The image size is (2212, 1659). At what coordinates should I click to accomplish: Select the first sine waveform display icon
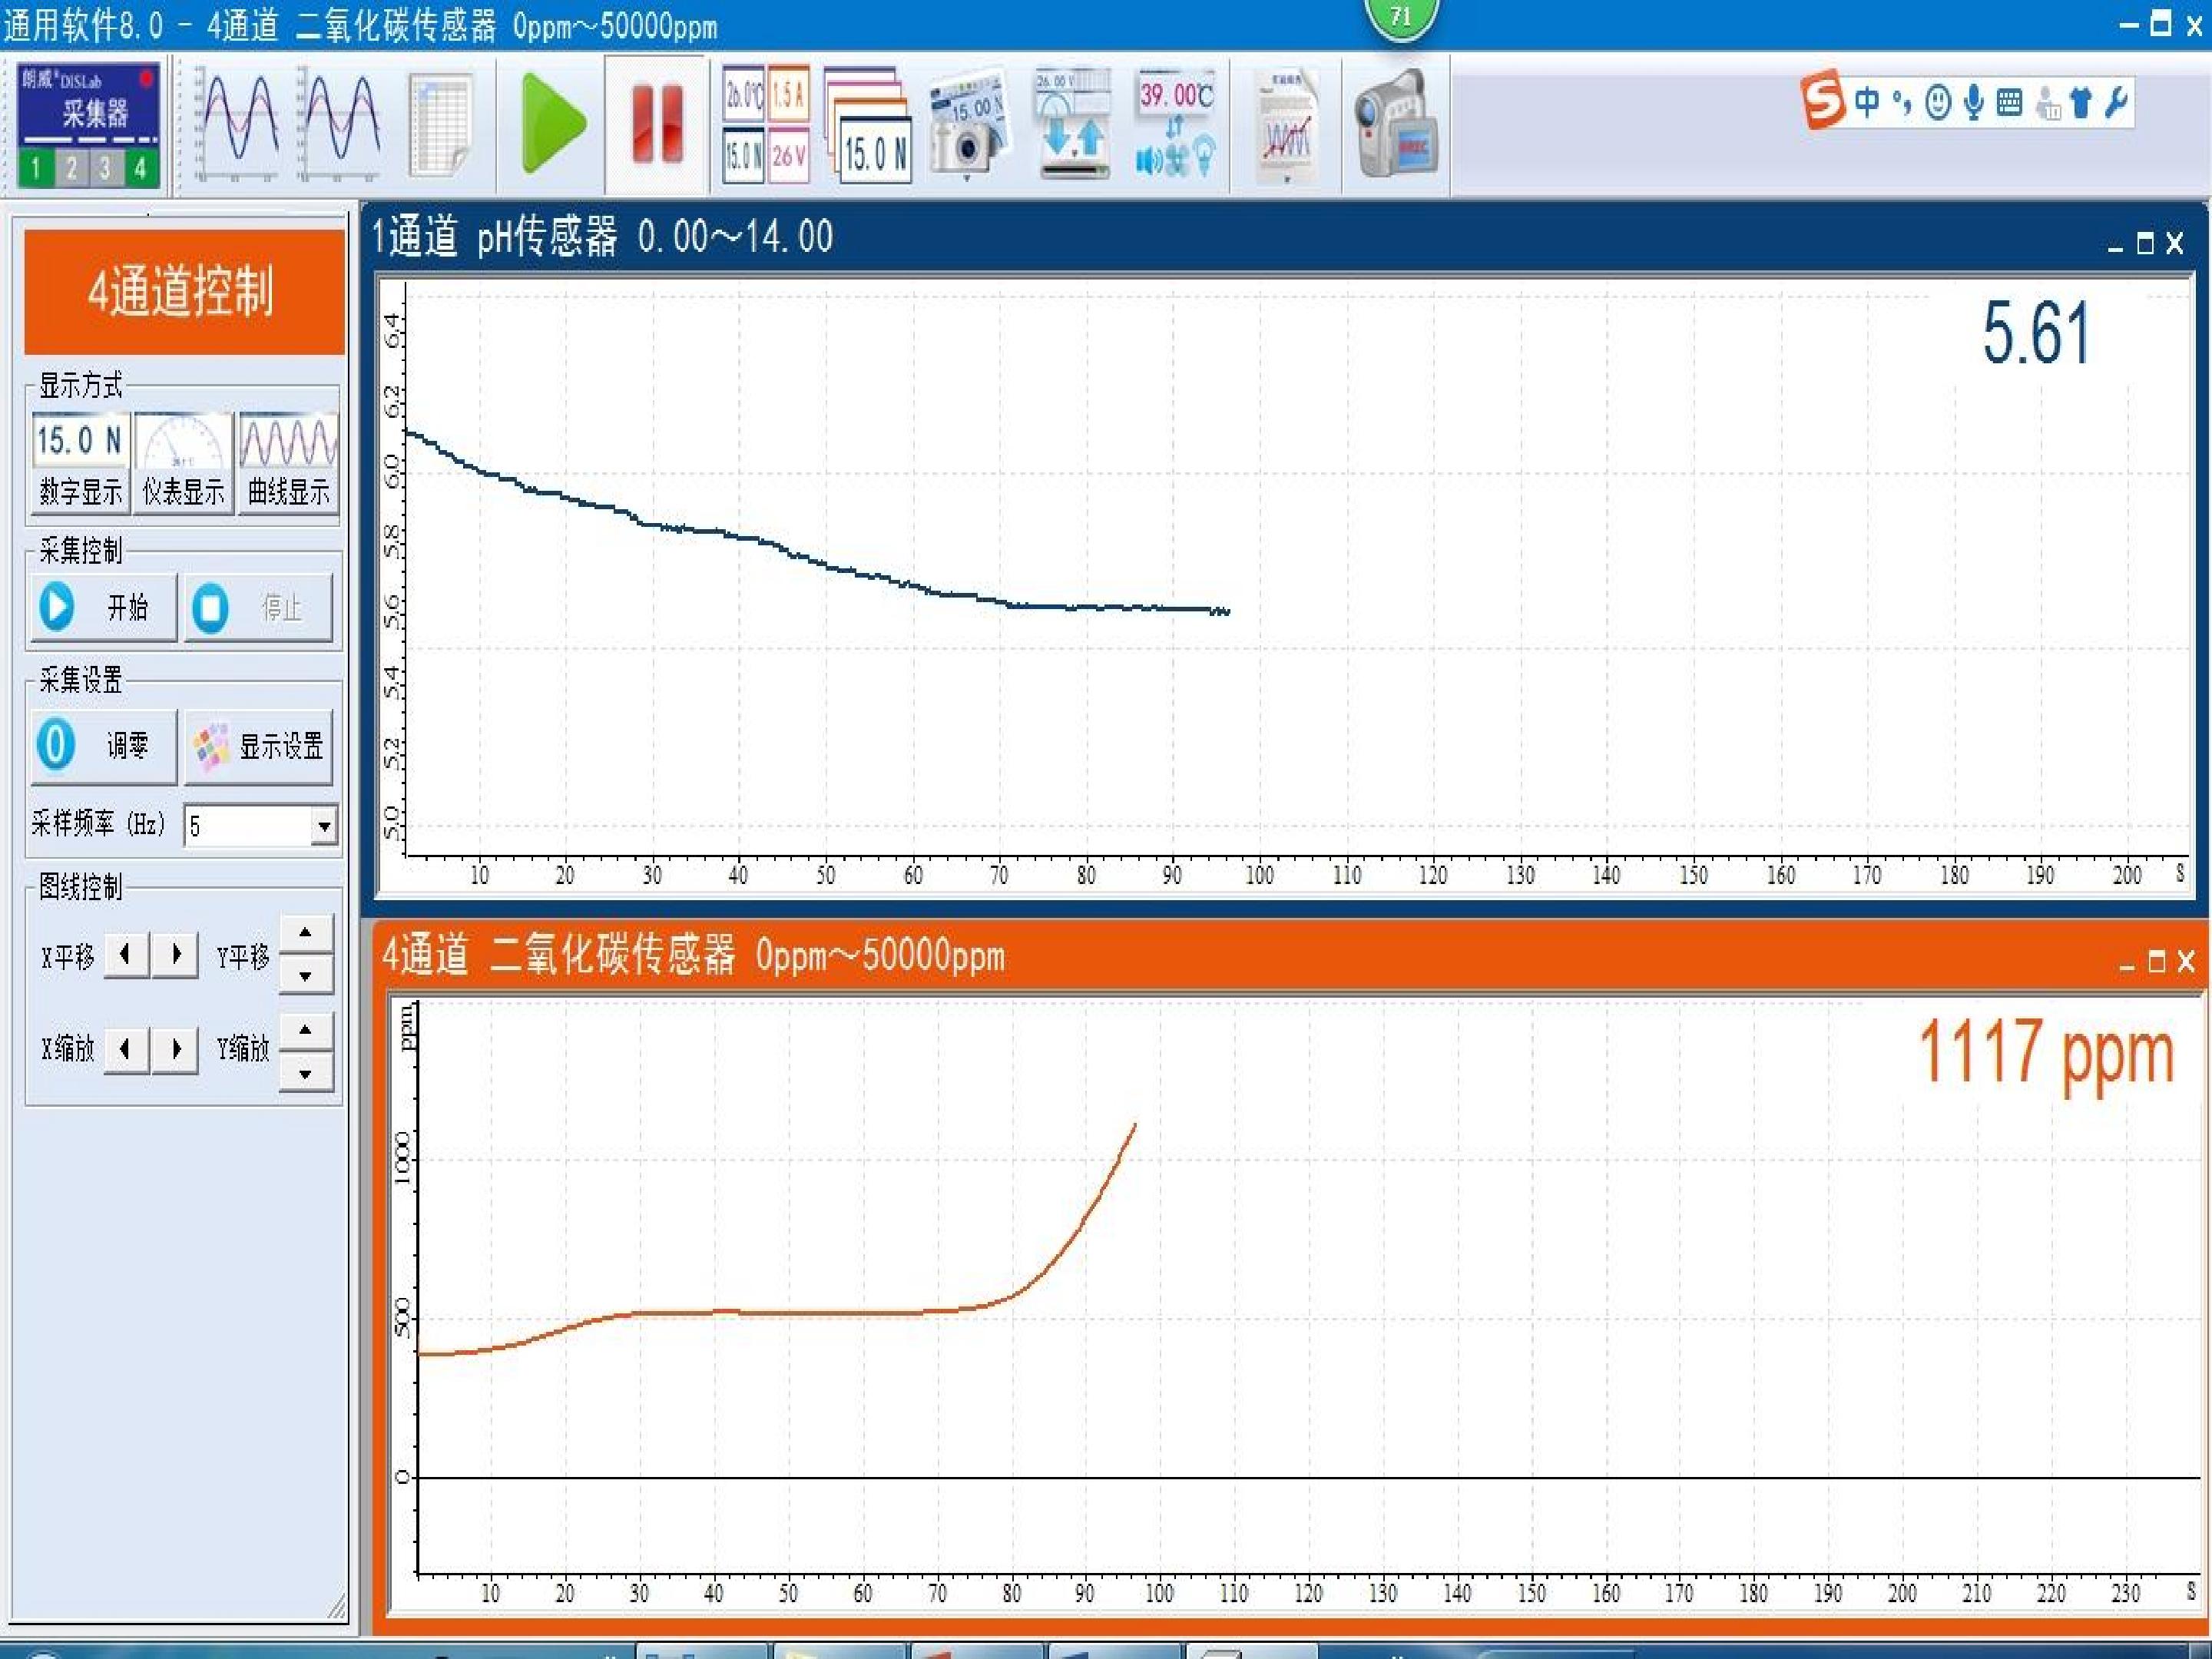(x=236, y=125)
